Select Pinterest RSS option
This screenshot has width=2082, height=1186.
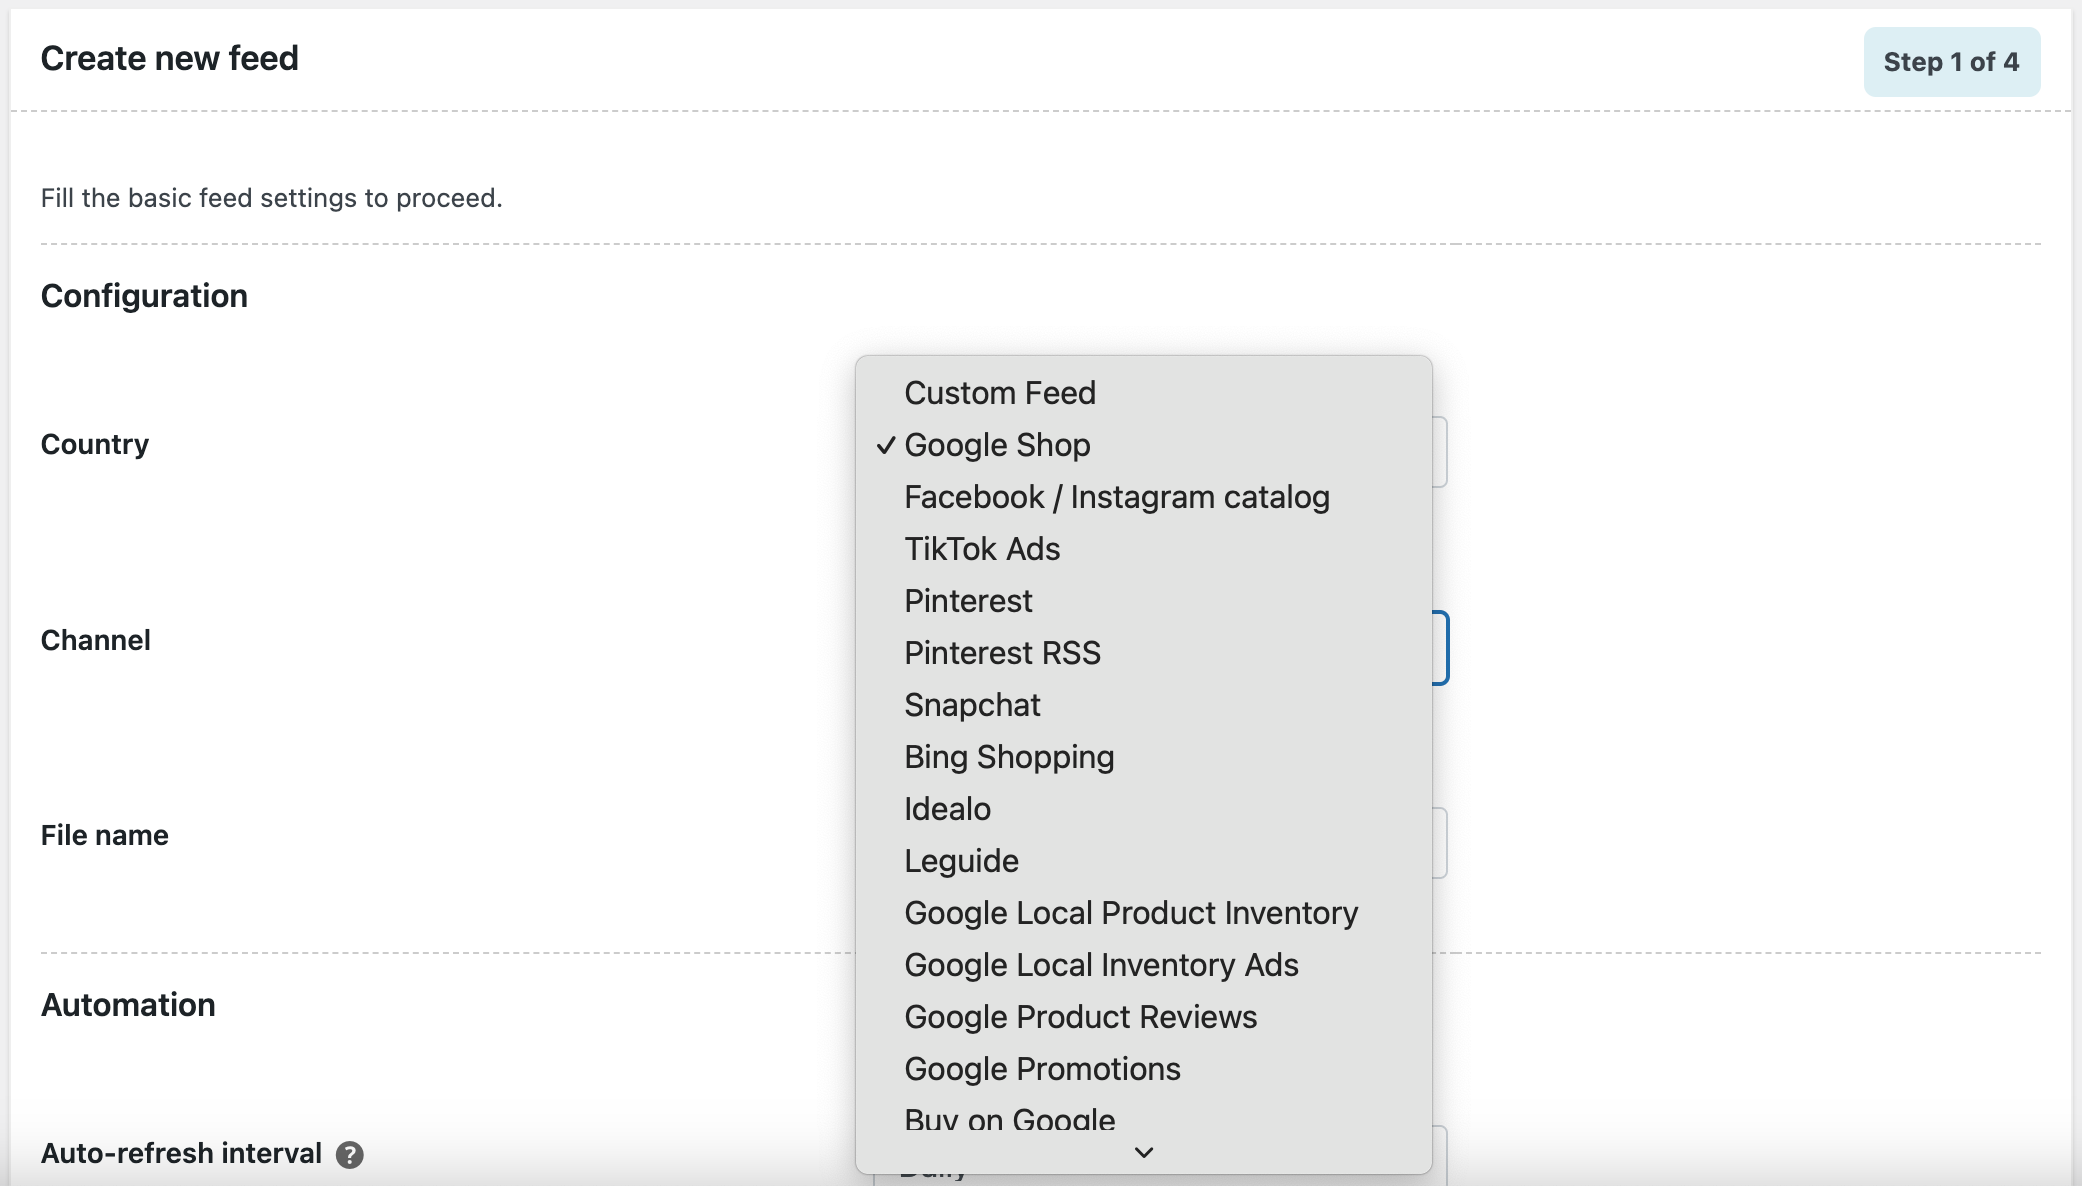pos(1144,653)
